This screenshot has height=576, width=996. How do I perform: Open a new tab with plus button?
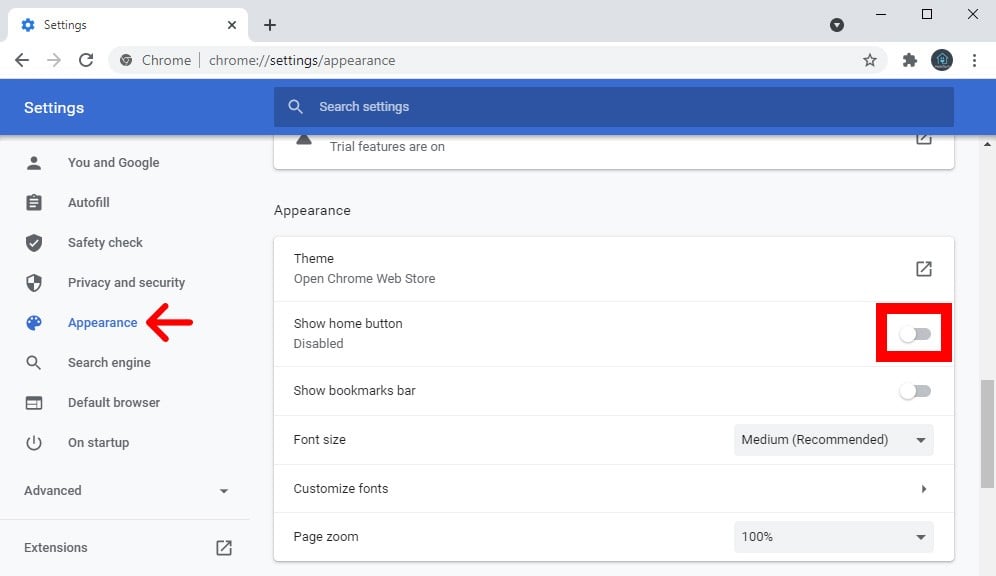[x=270, y=25]
